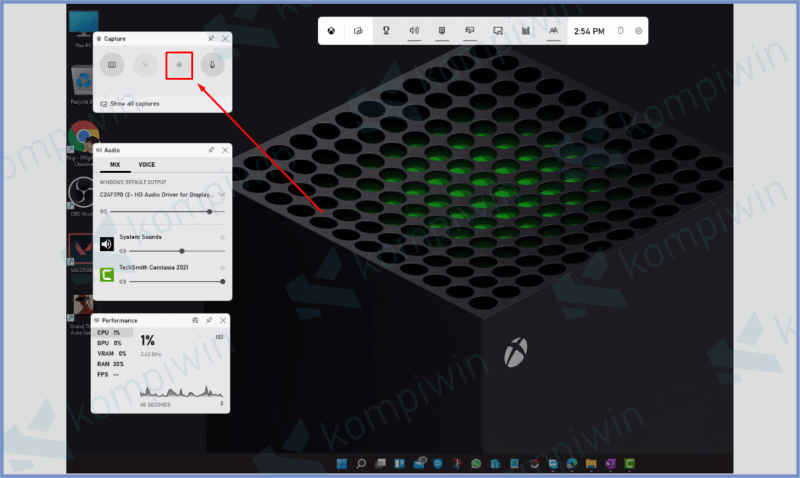Select the CPU metric row

[x=113, y=333]
